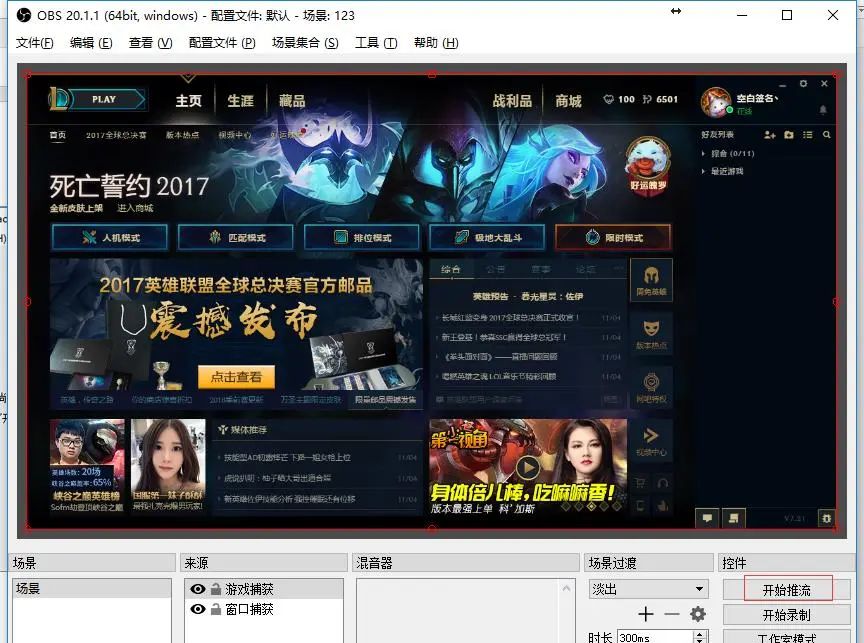Select 极地大乱斗 game mode
864x643 pixels.
pos(487,237)
